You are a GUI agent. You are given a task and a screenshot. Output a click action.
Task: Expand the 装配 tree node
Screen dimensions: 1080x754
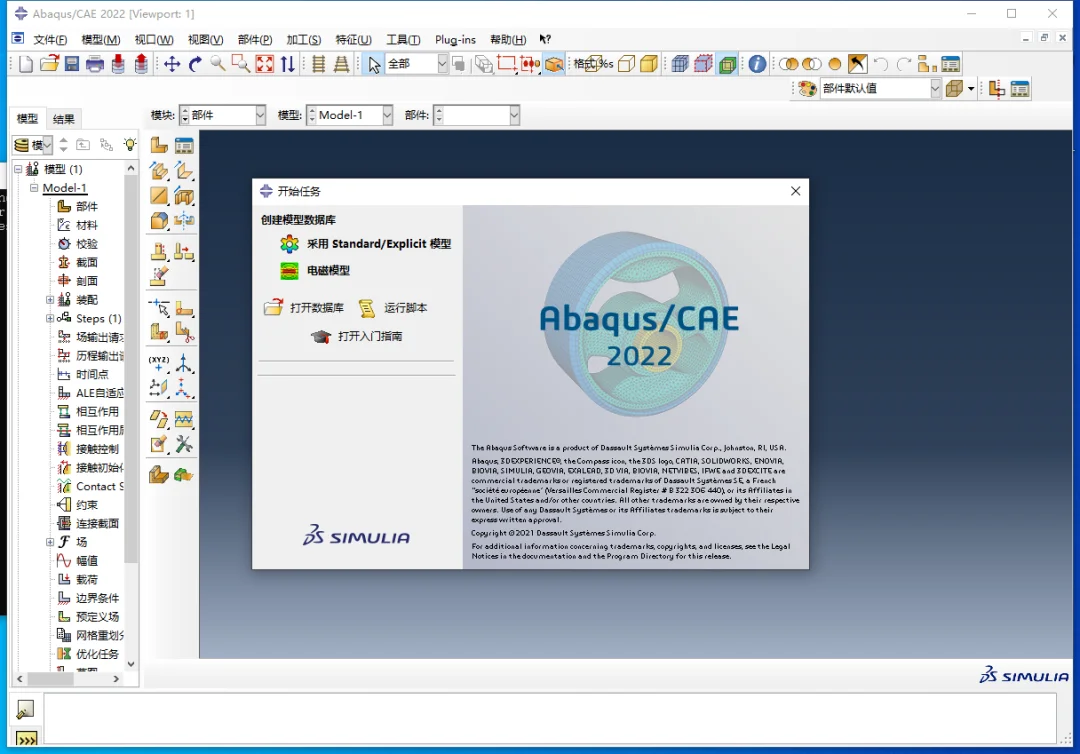(x=50, y=300)
